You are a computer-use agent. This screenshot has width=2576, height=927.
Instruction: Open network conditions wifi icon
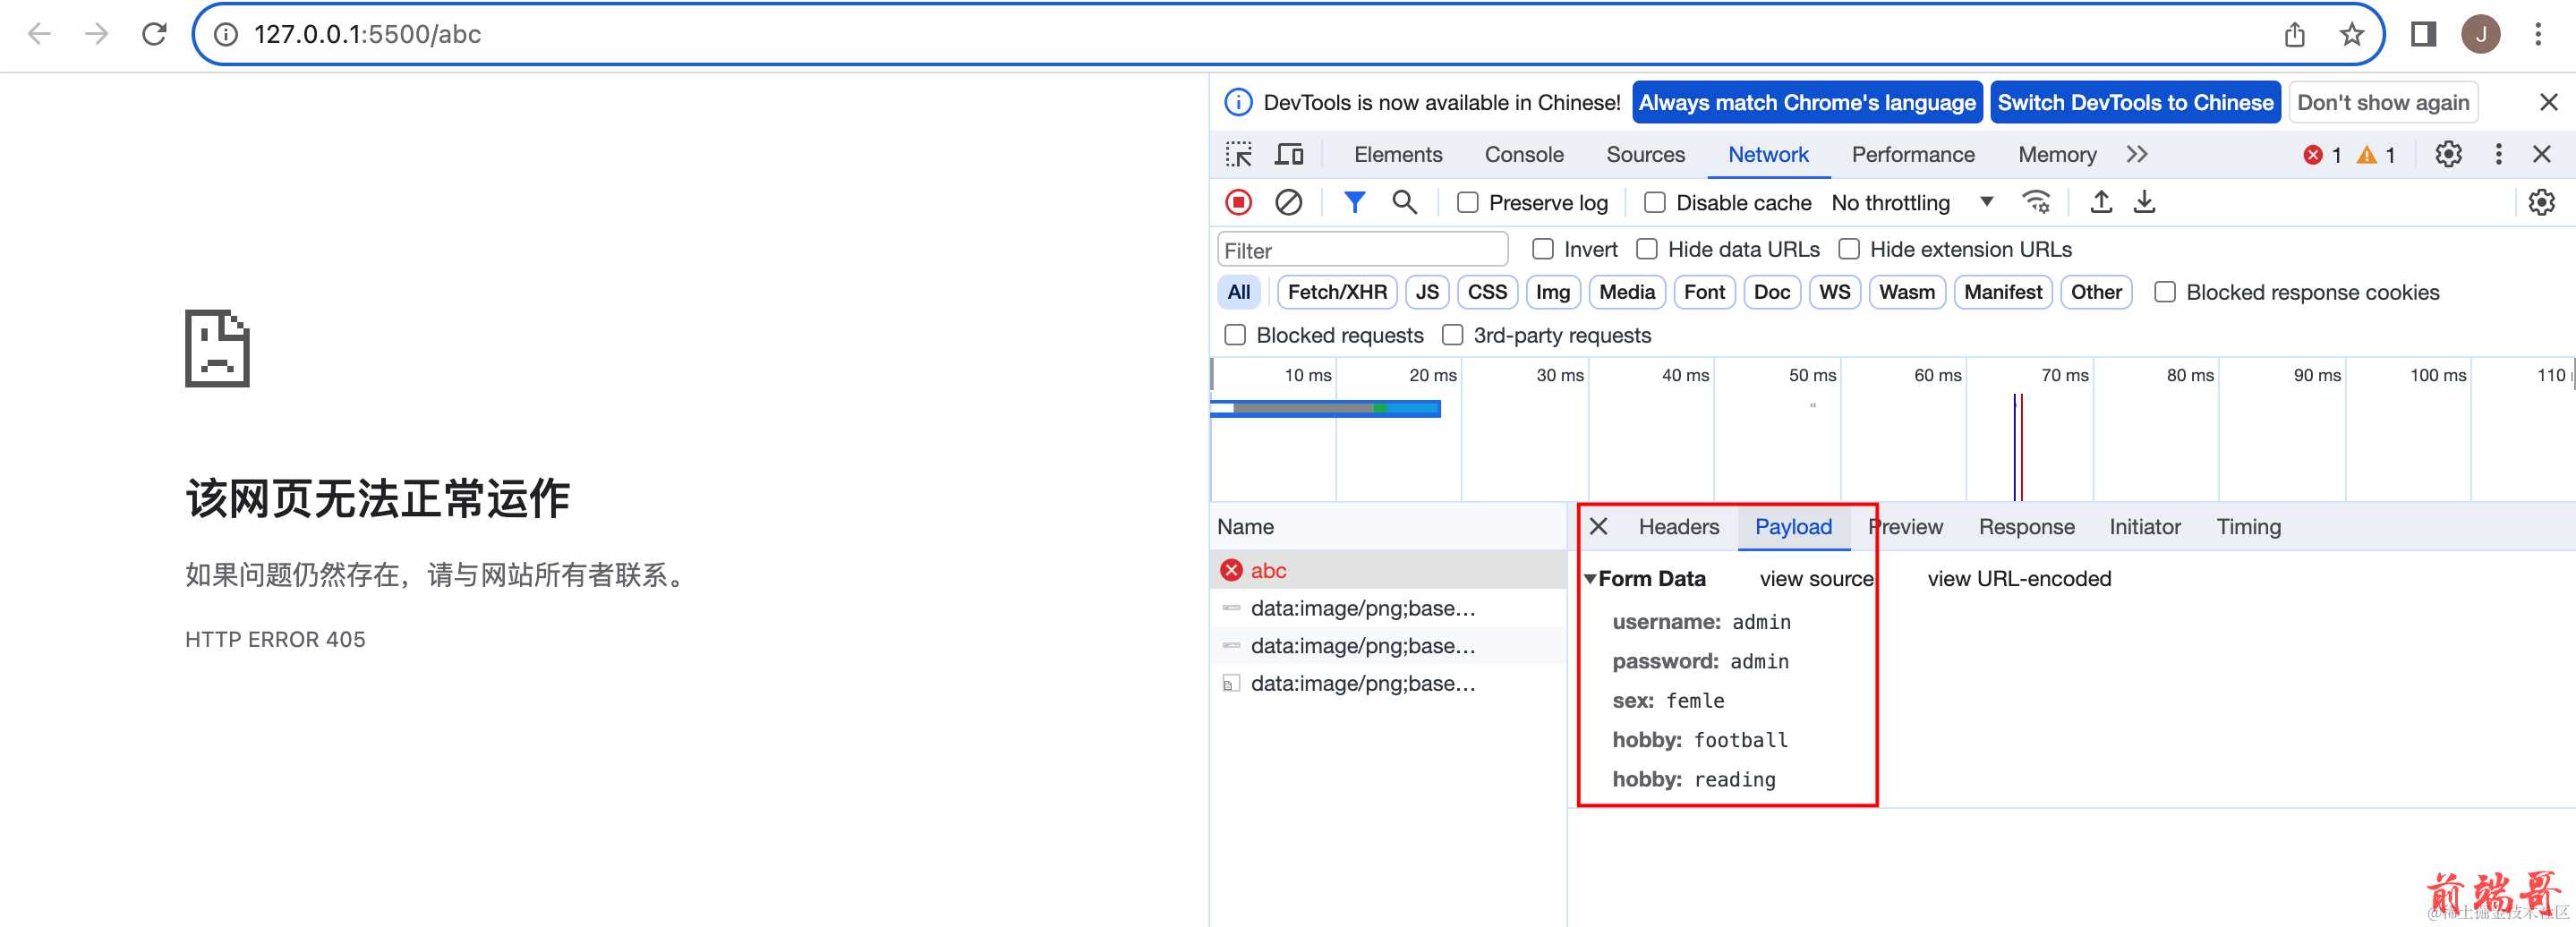(2036, 202)
